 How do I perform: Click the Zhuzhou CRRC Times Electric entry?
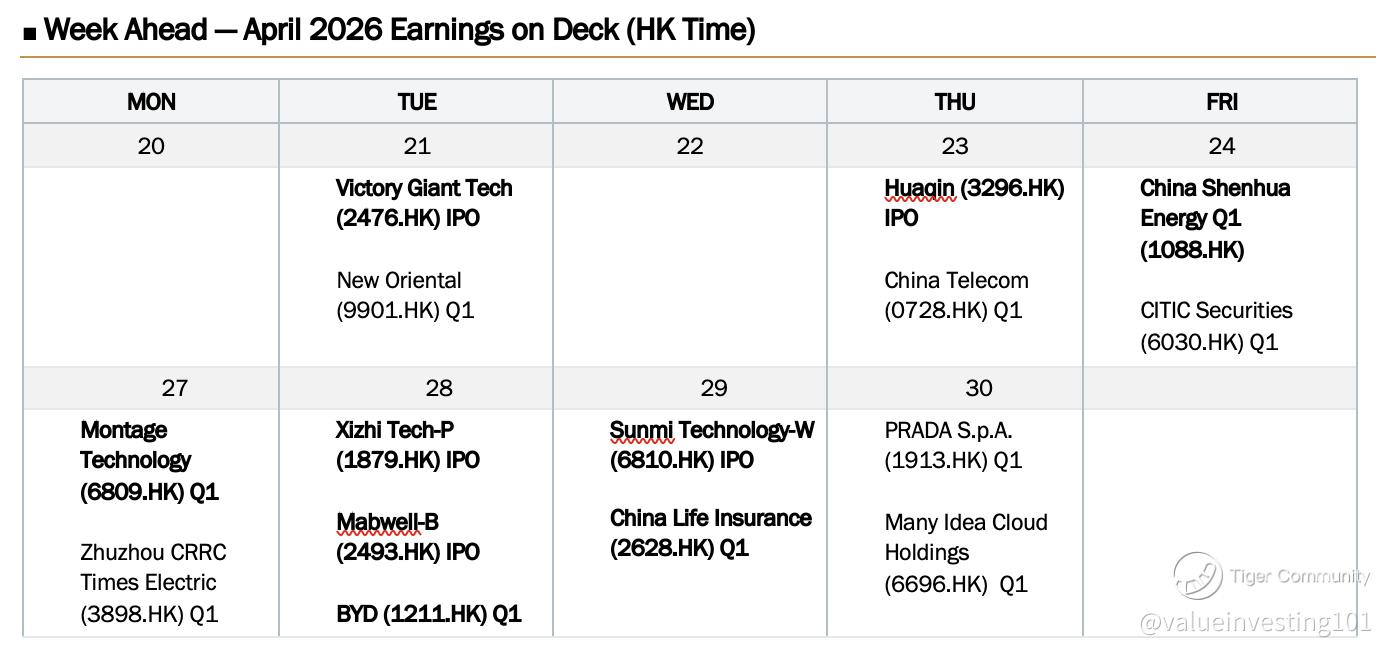(153, 582)
